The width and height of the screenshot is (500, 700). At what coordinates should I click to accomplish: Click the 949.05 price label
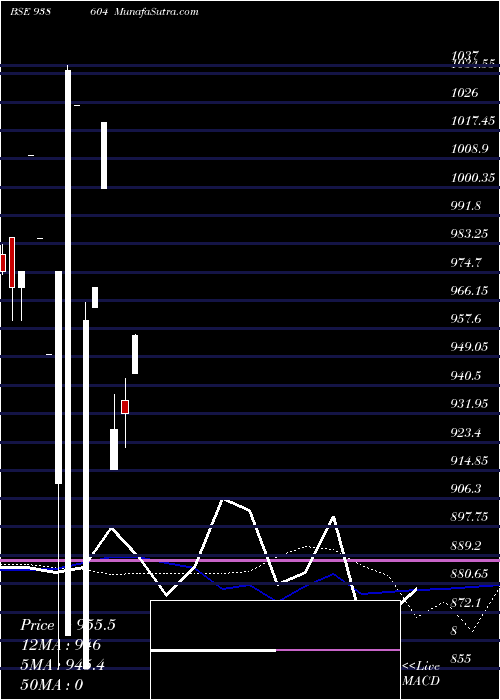(471, 347)
